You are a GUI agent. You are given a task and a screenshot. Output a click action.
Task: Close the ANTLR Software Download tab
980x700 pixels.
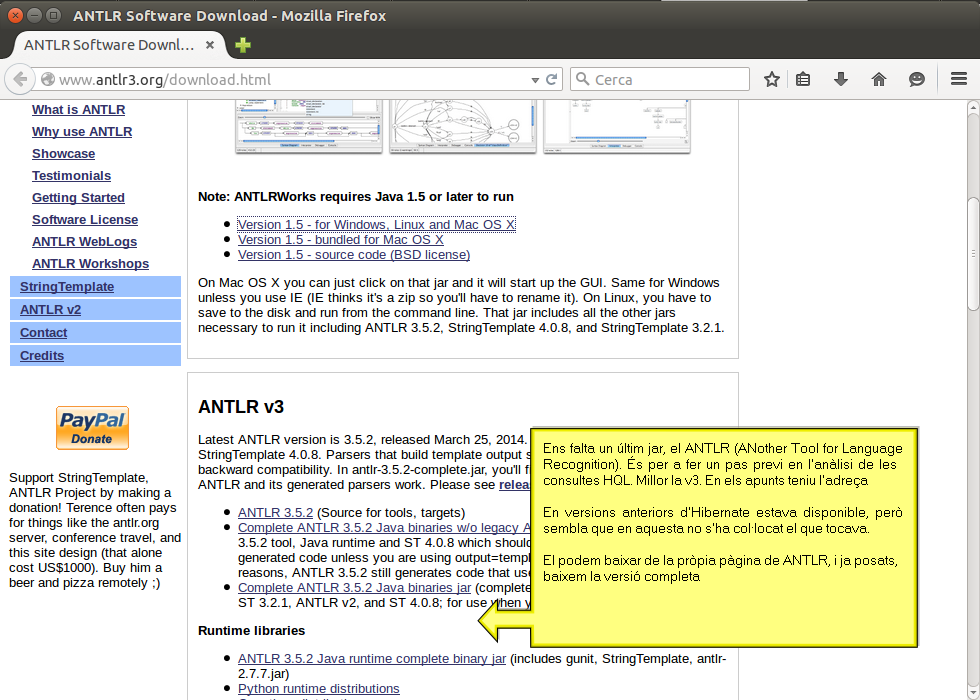210,45
